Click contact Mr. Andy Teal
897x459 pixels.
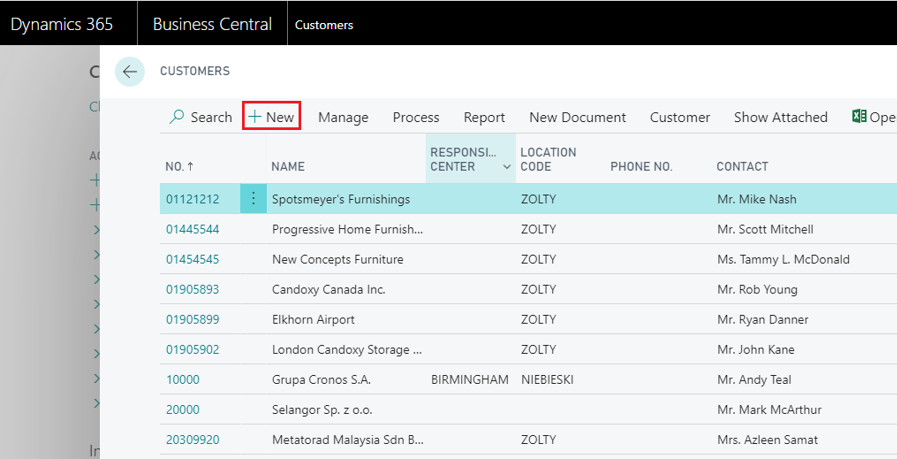(754, 379)
